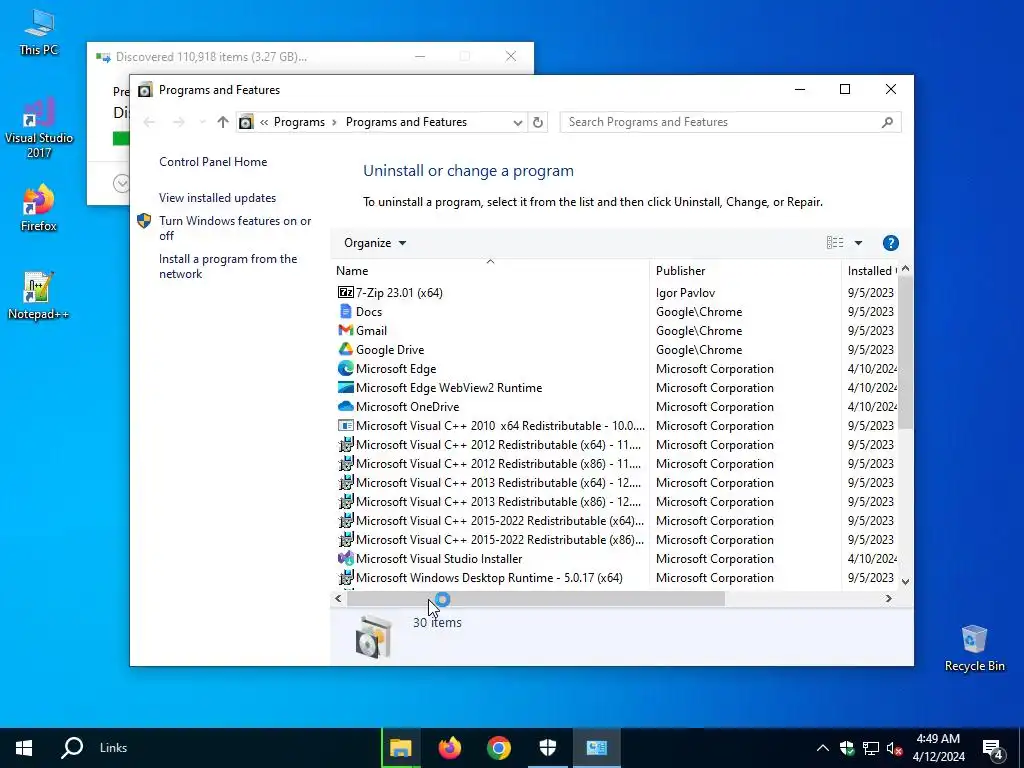Click the Microsoft Edge icon in list

pyautogui.click(x=345, y=368)
